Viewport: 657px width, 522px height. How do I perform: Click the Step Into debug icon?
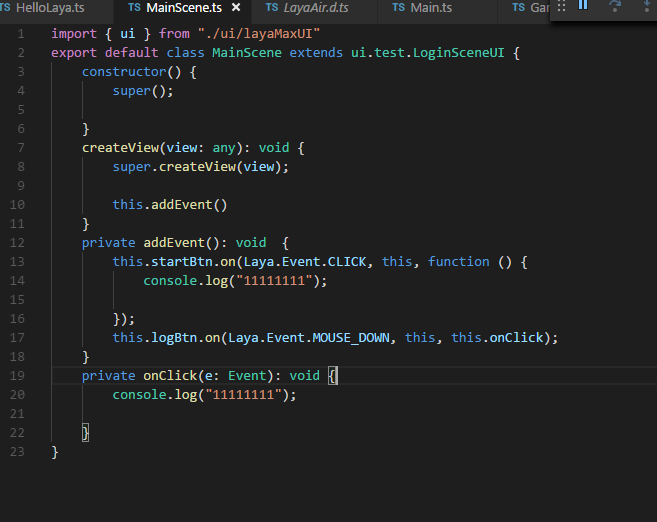tap(645, 6)
